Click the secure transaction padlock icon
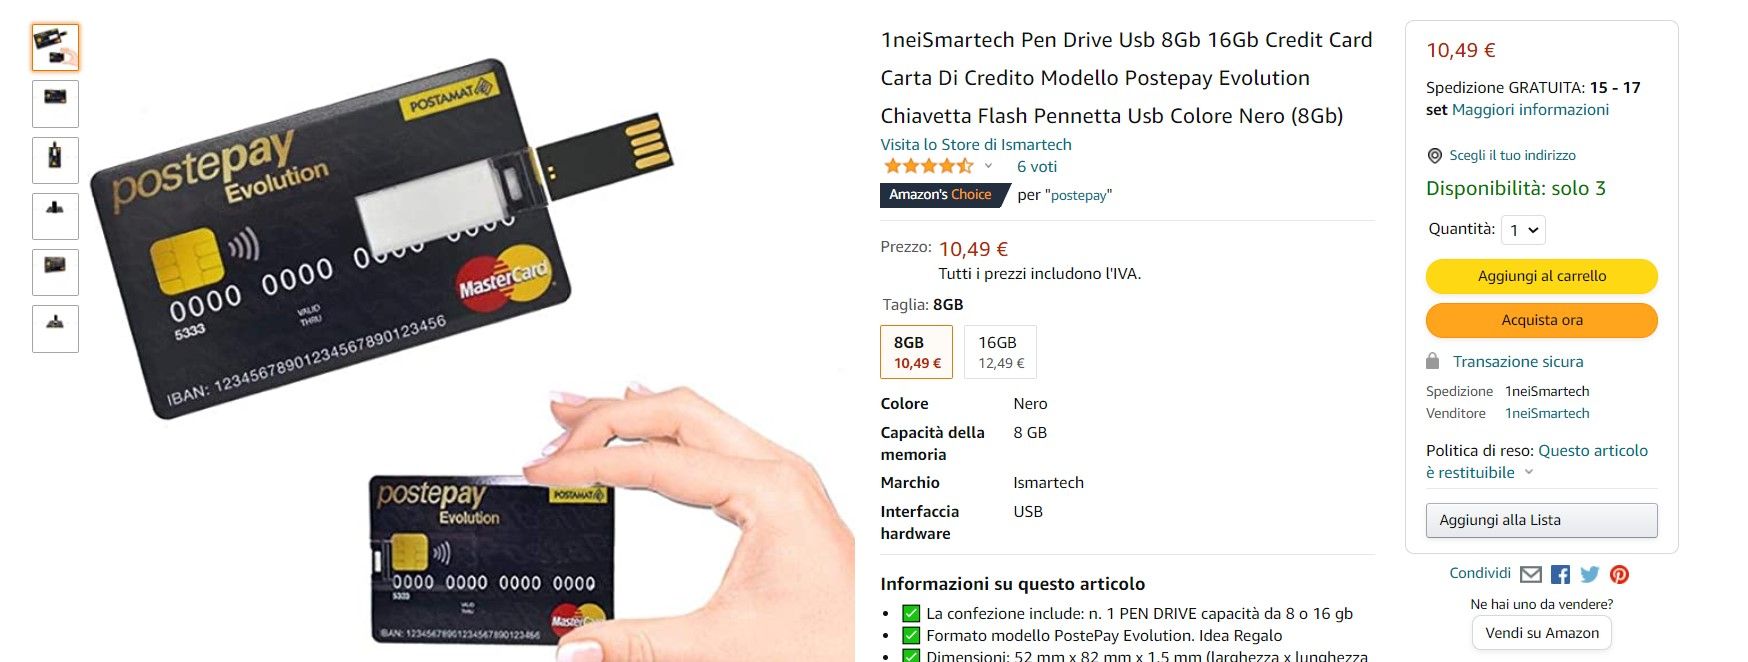 (x=1432, y=361)
